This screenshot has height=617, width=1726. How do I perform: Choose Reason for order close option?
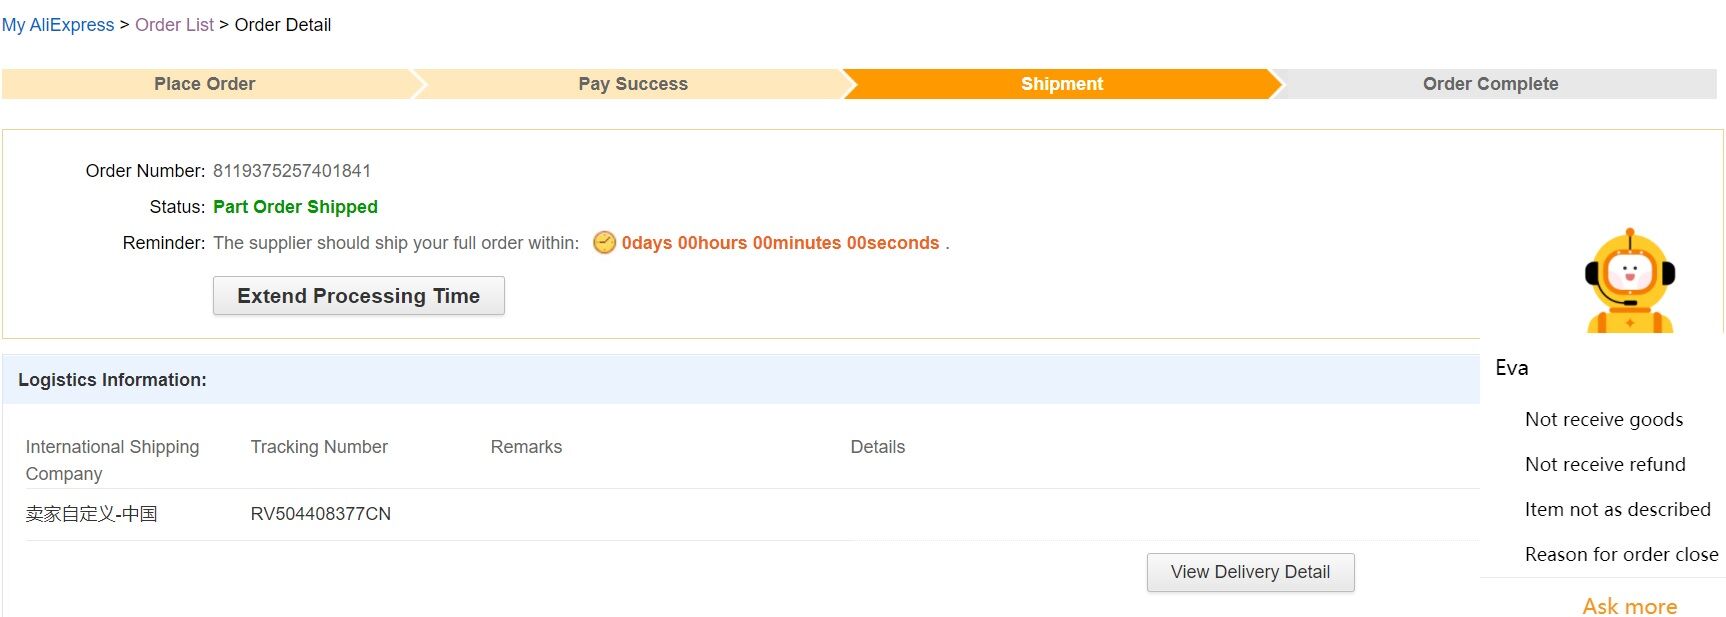point(1621,555)
